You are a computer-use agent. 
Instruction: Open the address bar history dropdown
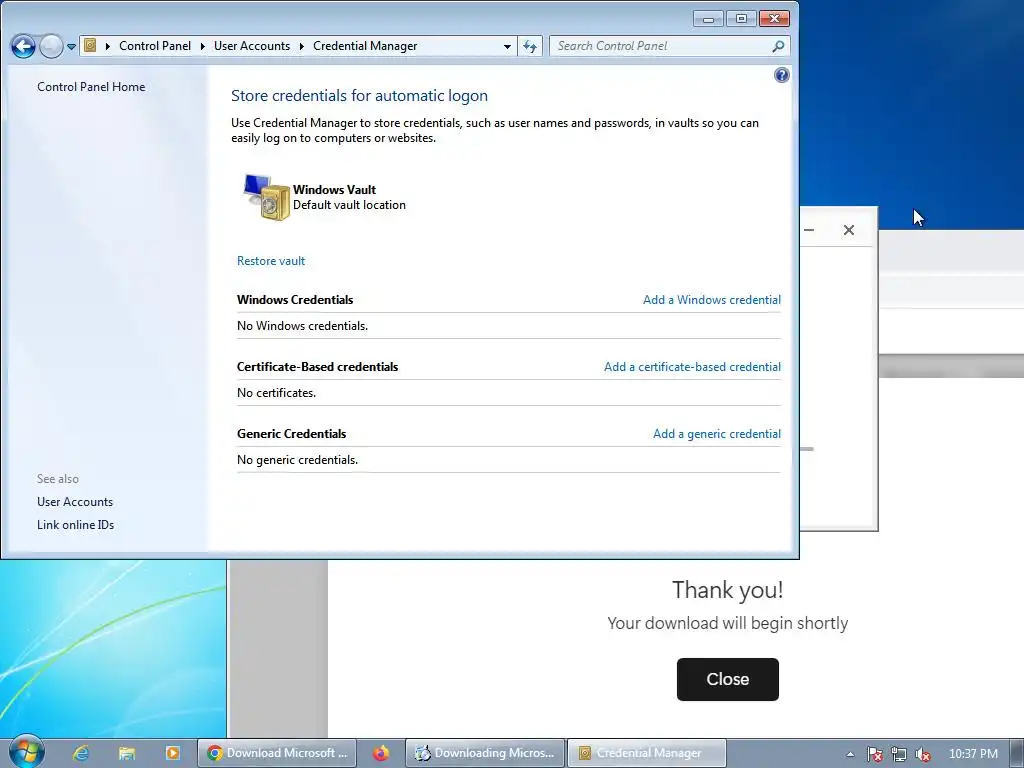click(x=507, y=46)
